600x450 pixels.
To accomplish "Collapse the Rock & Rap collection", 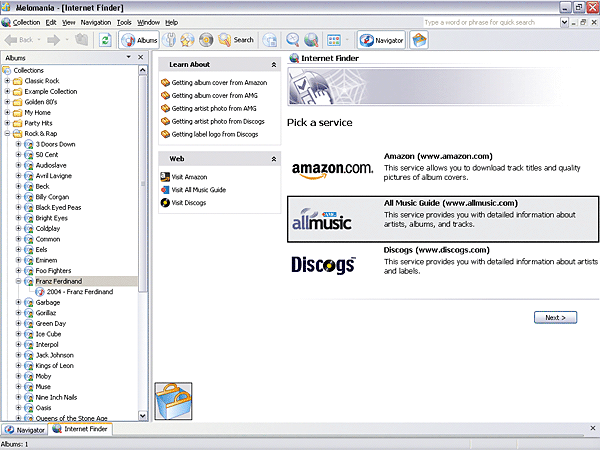I will pos(7,134).
